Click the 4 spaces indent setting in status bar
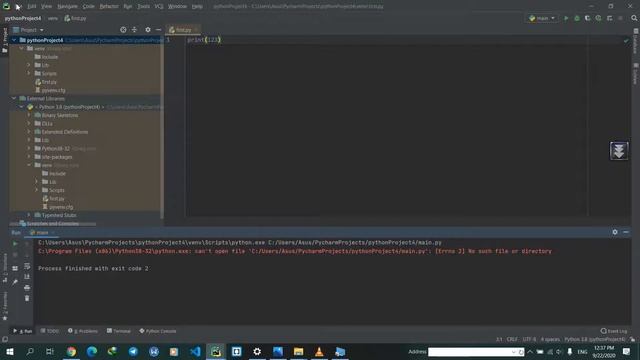Screen dimensions: 640x360 click(550, 339)
